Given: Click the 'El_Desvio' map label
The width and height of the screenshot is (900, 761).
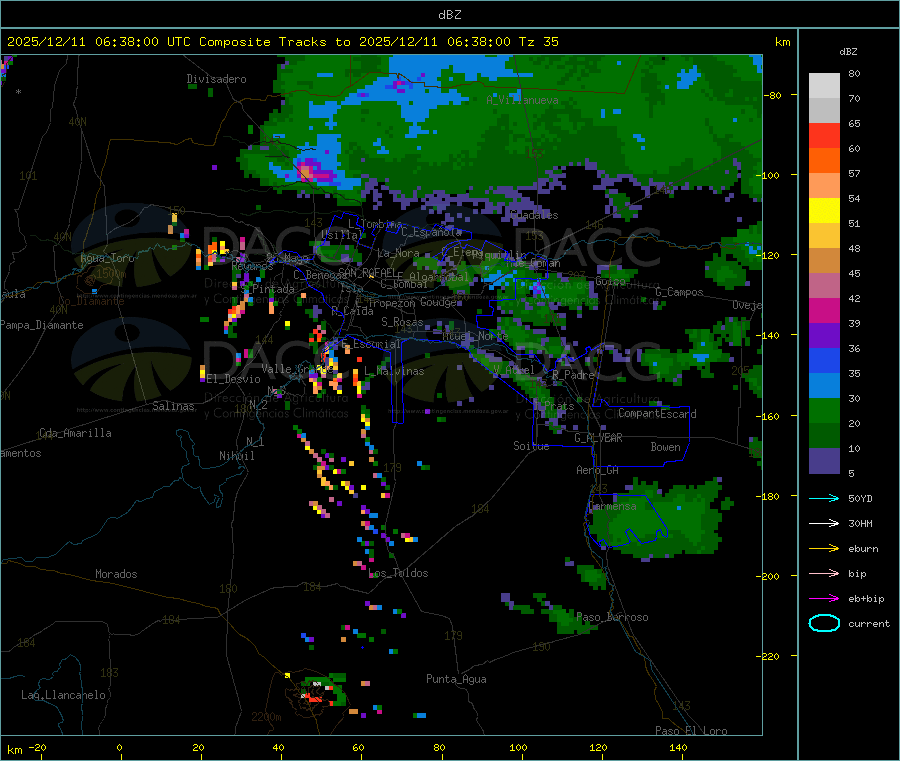Looking at the screenshot, I should coord(234,379).
